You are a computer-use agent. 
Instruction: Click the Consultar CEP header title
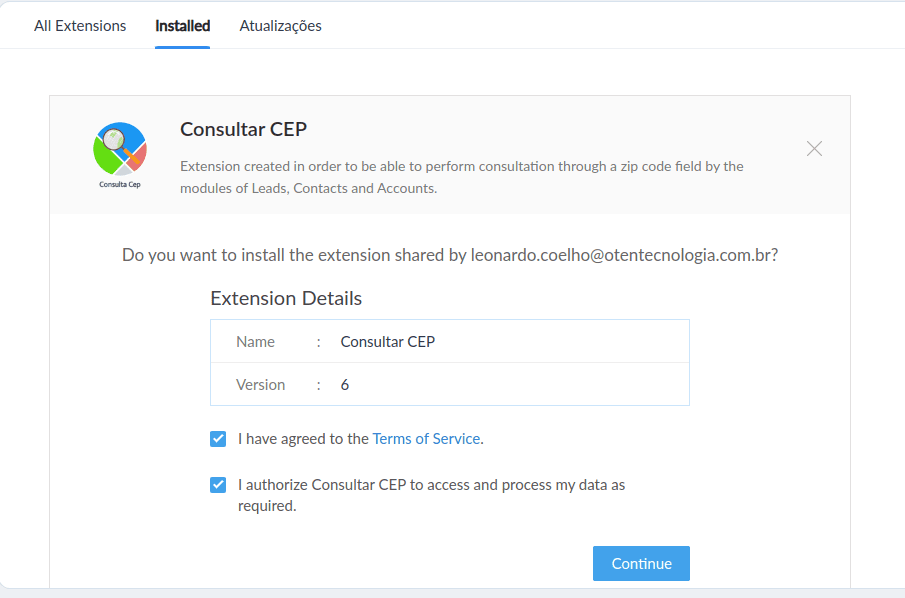coord(244,129)
